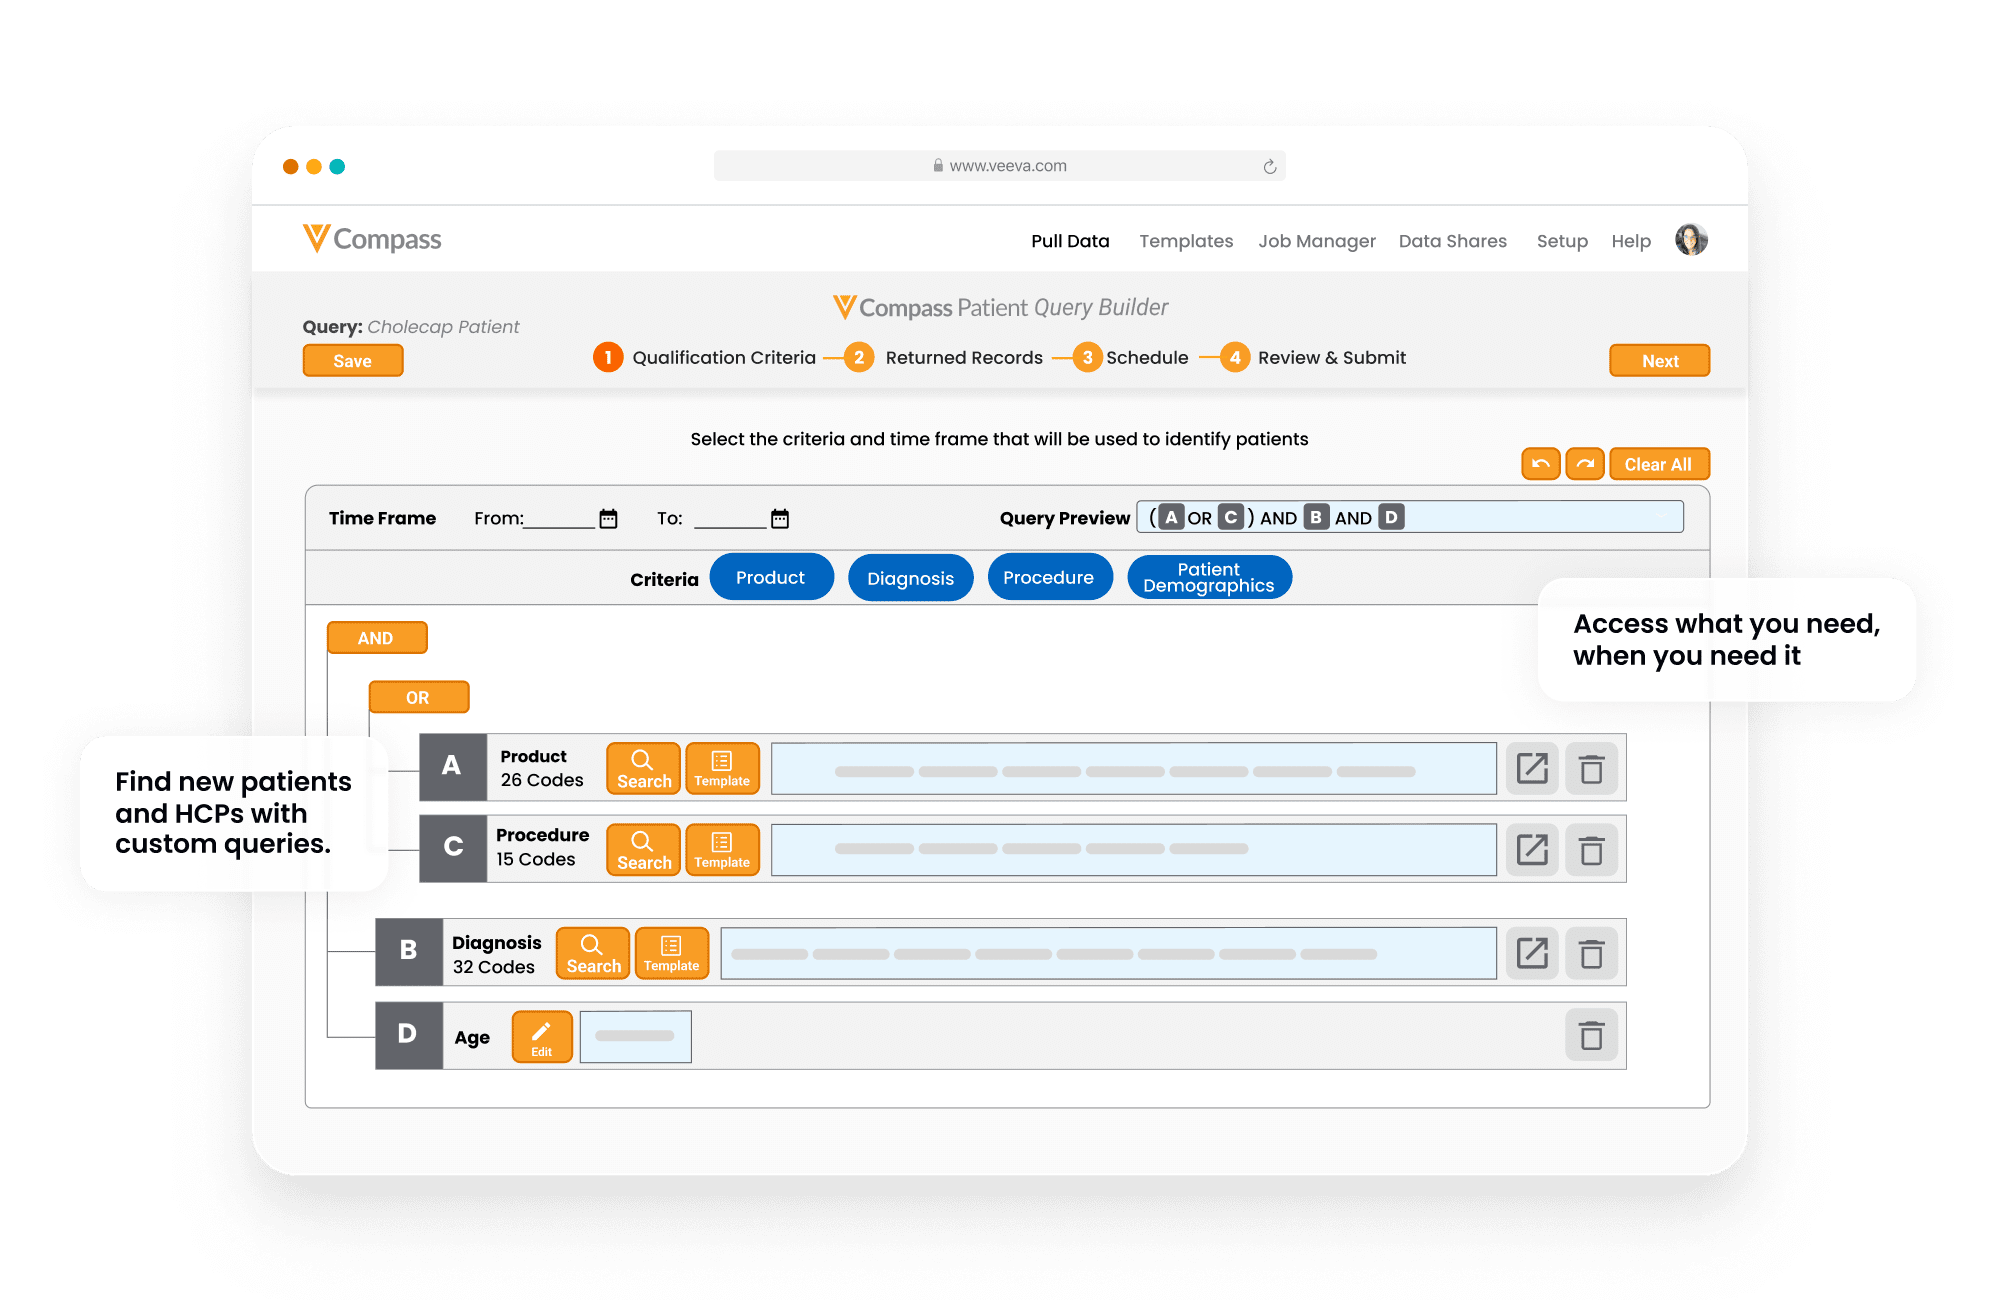Click the '32 Codes' text
This screenshot has height=1300, width=2000.
point(494,967)
